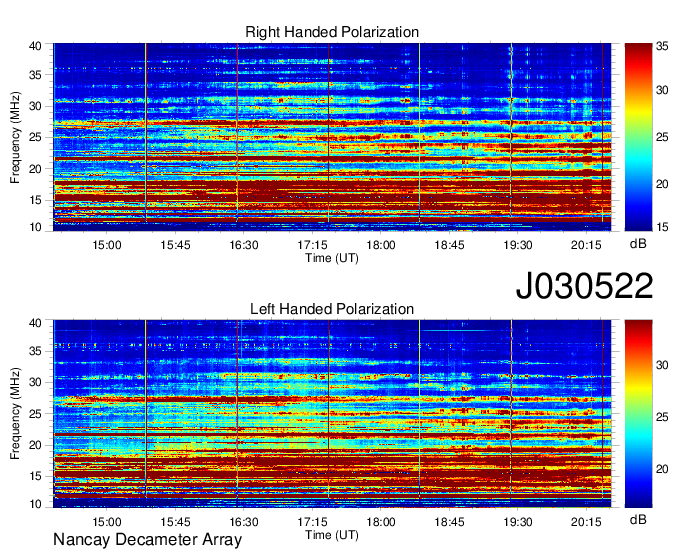
Task: Click 18:00 tick under Left Handed plot
Action: point(381,522)
